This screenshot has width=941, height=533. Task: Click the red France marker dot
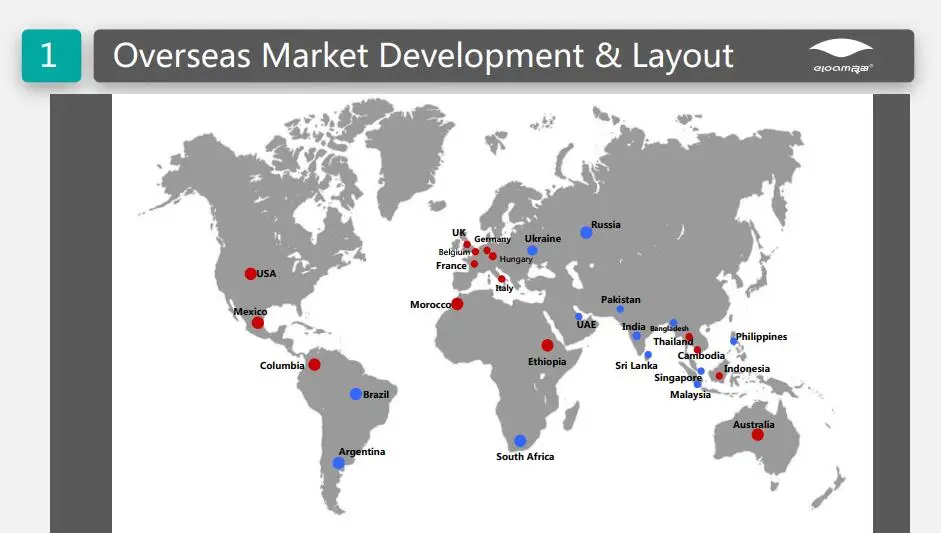click(474, 264)
